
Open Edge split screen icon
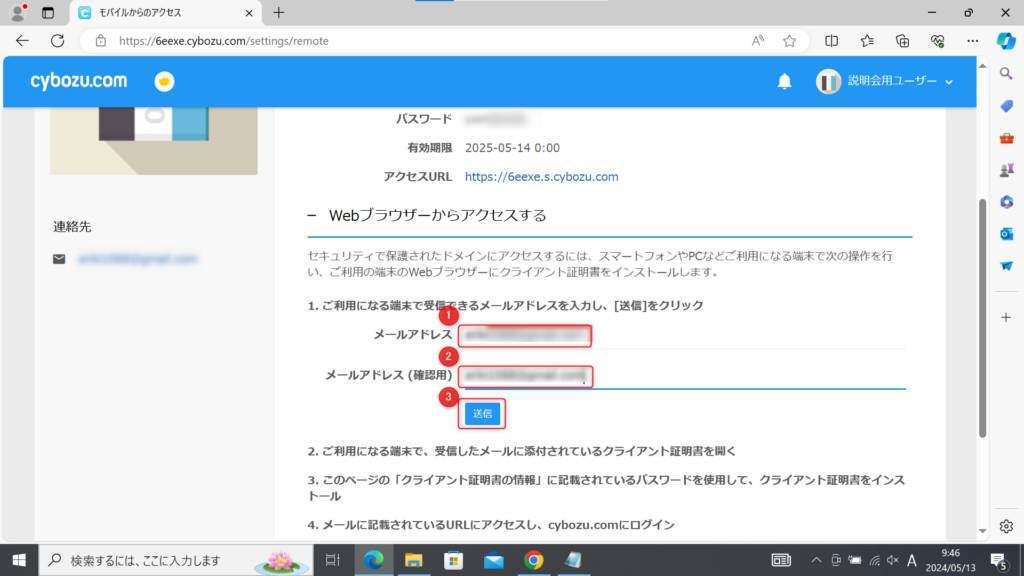pos(831,41)
